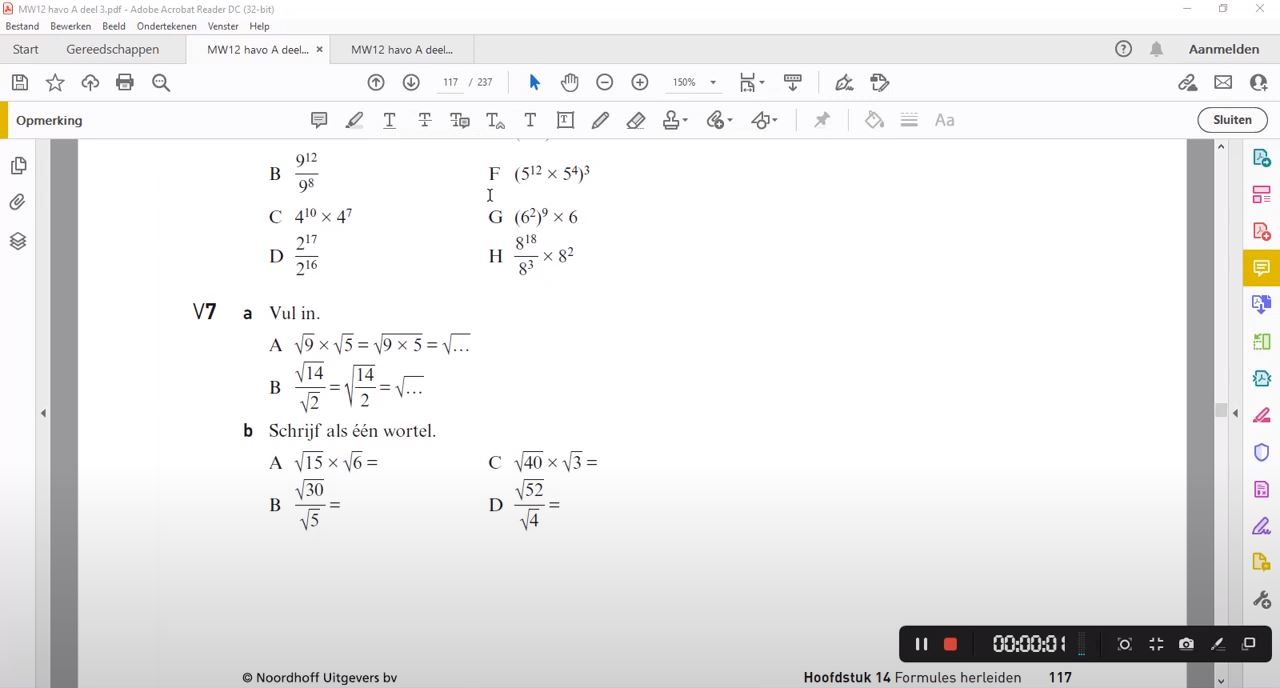Open layers panel

coord(18,241)
